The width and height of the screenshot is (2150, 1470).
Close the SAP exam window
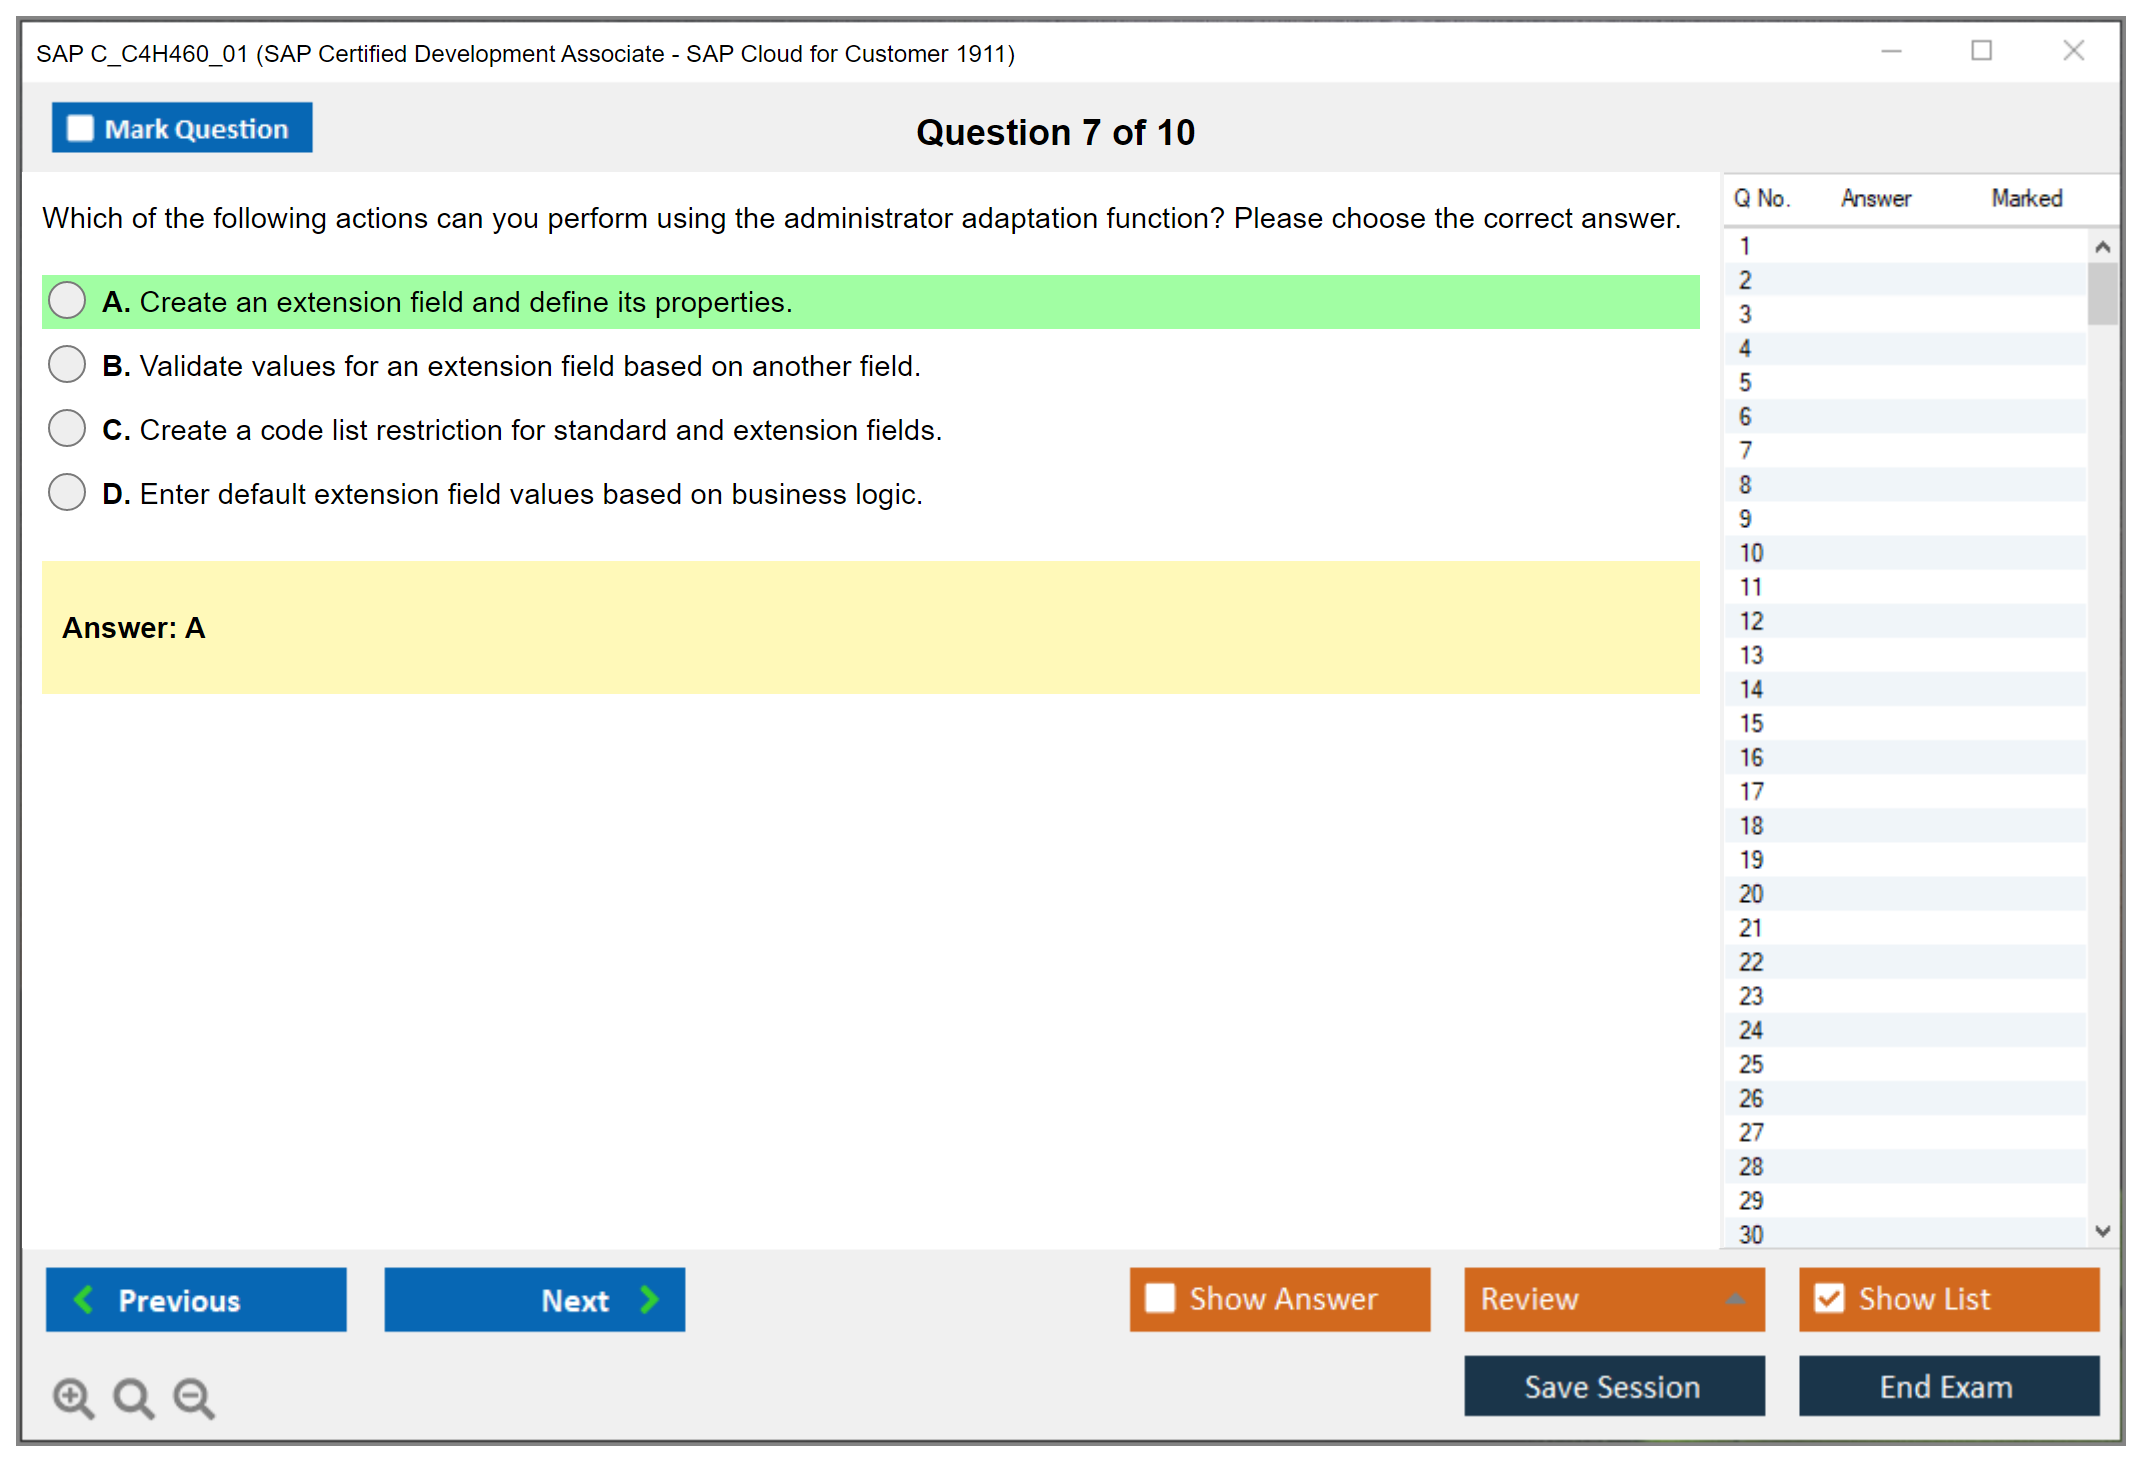[x=2073, y=51]
